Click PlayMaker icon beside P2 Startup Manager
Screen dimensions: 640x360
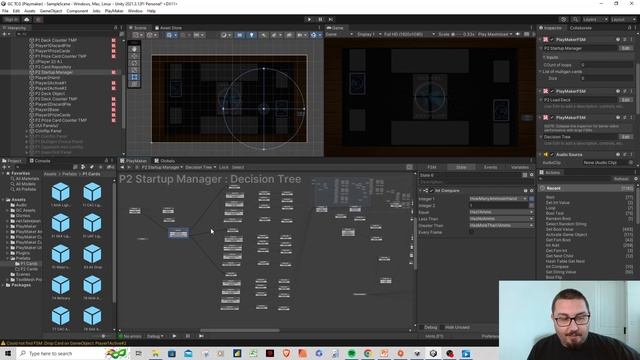point(113,72)
